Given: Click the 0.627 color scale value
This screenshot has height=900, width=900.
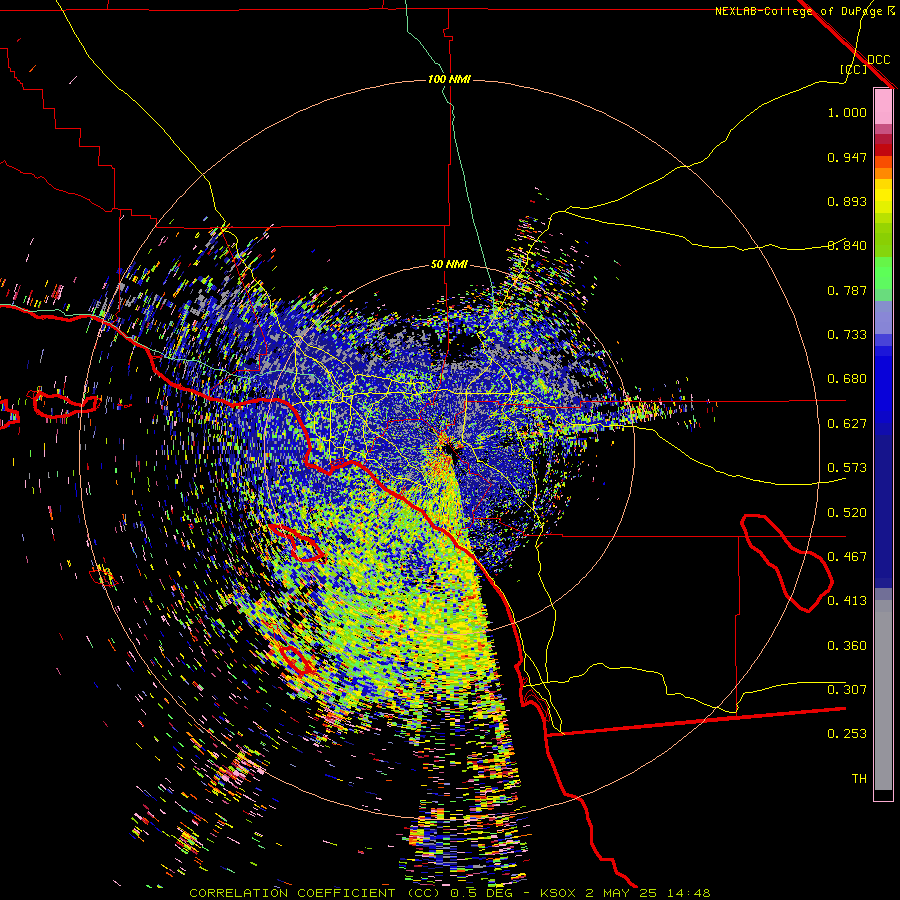Looking at the screenshot, I should [x=847, y=424].
